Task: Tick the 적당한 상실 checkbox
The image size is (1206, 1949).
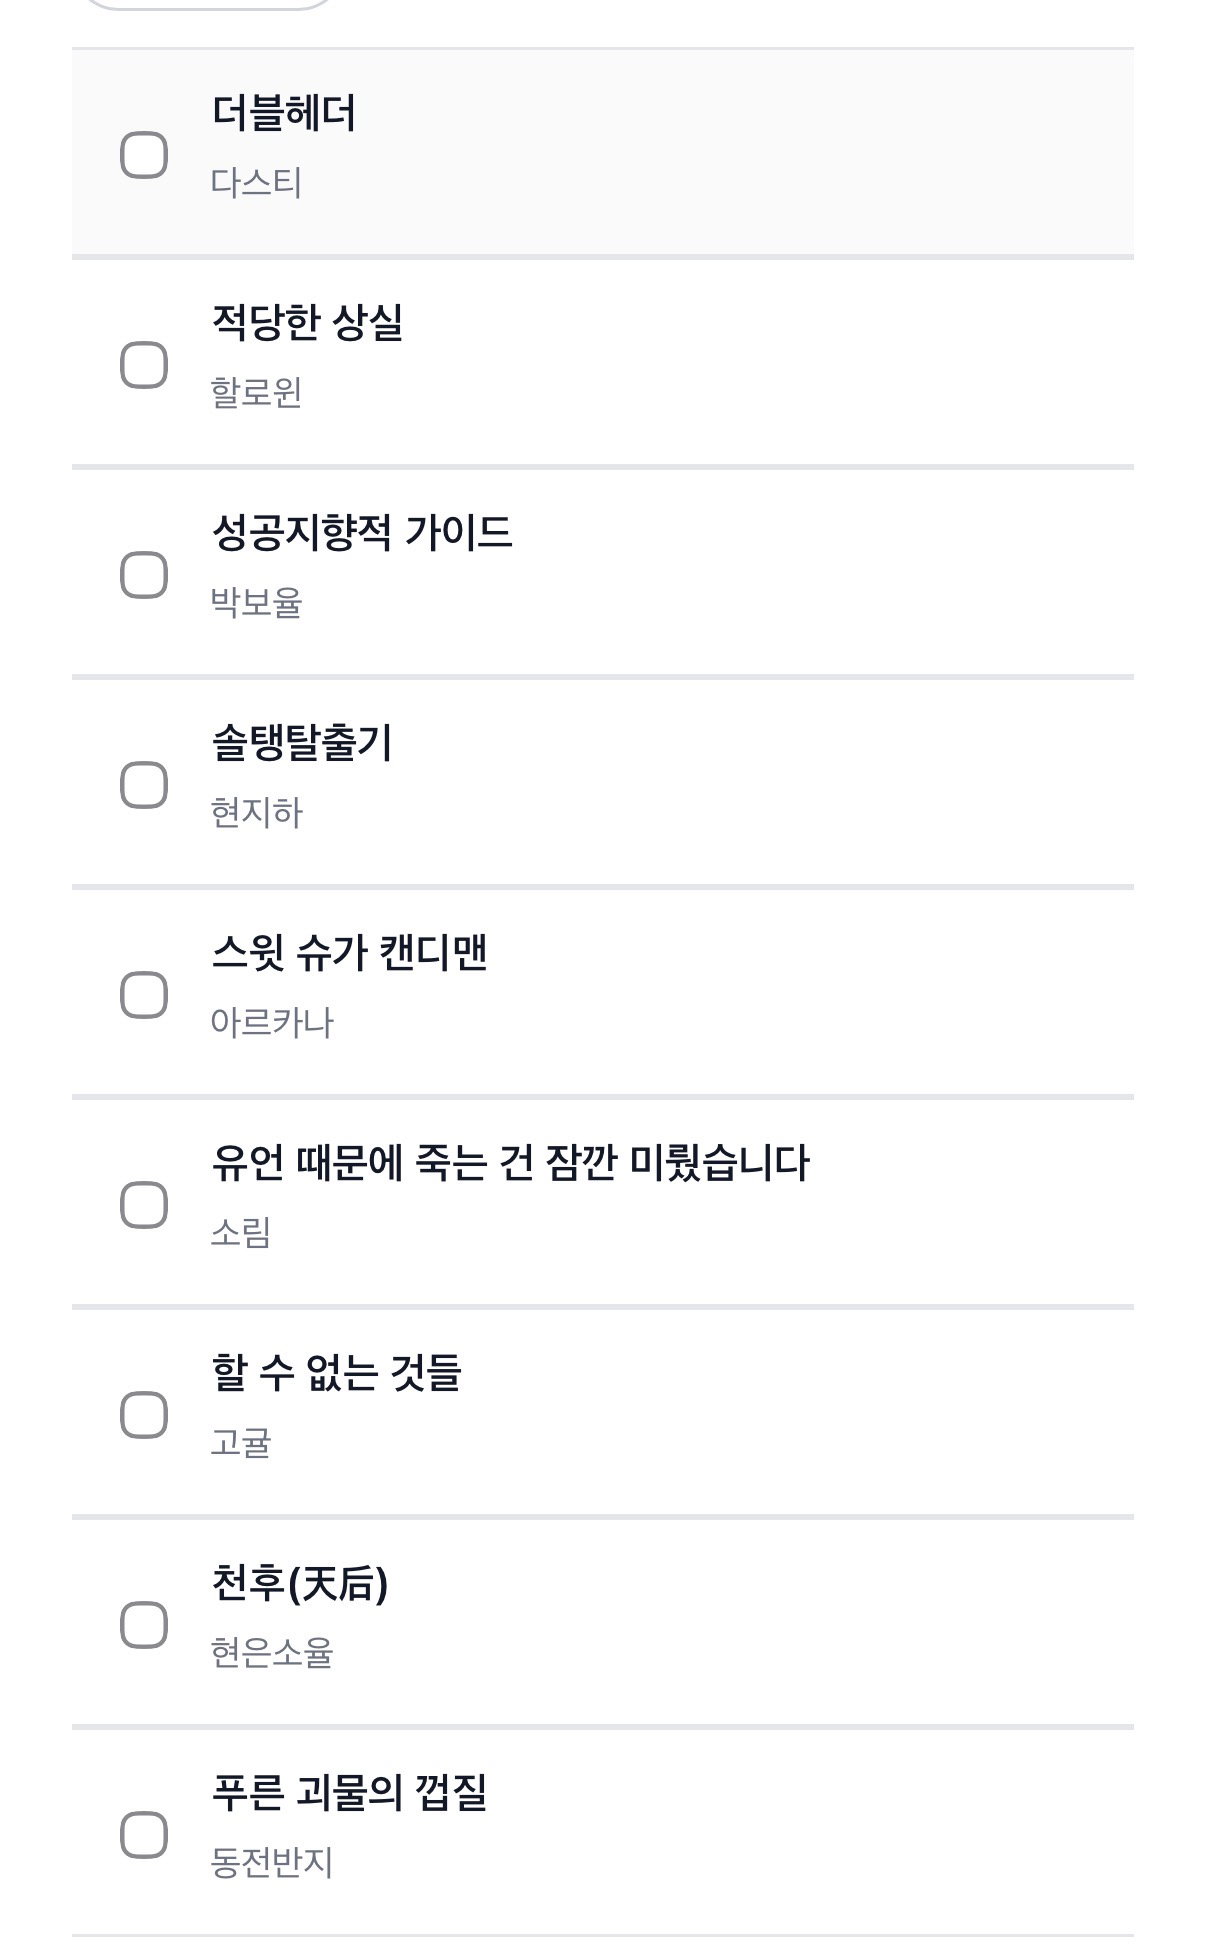Action: 144,365
